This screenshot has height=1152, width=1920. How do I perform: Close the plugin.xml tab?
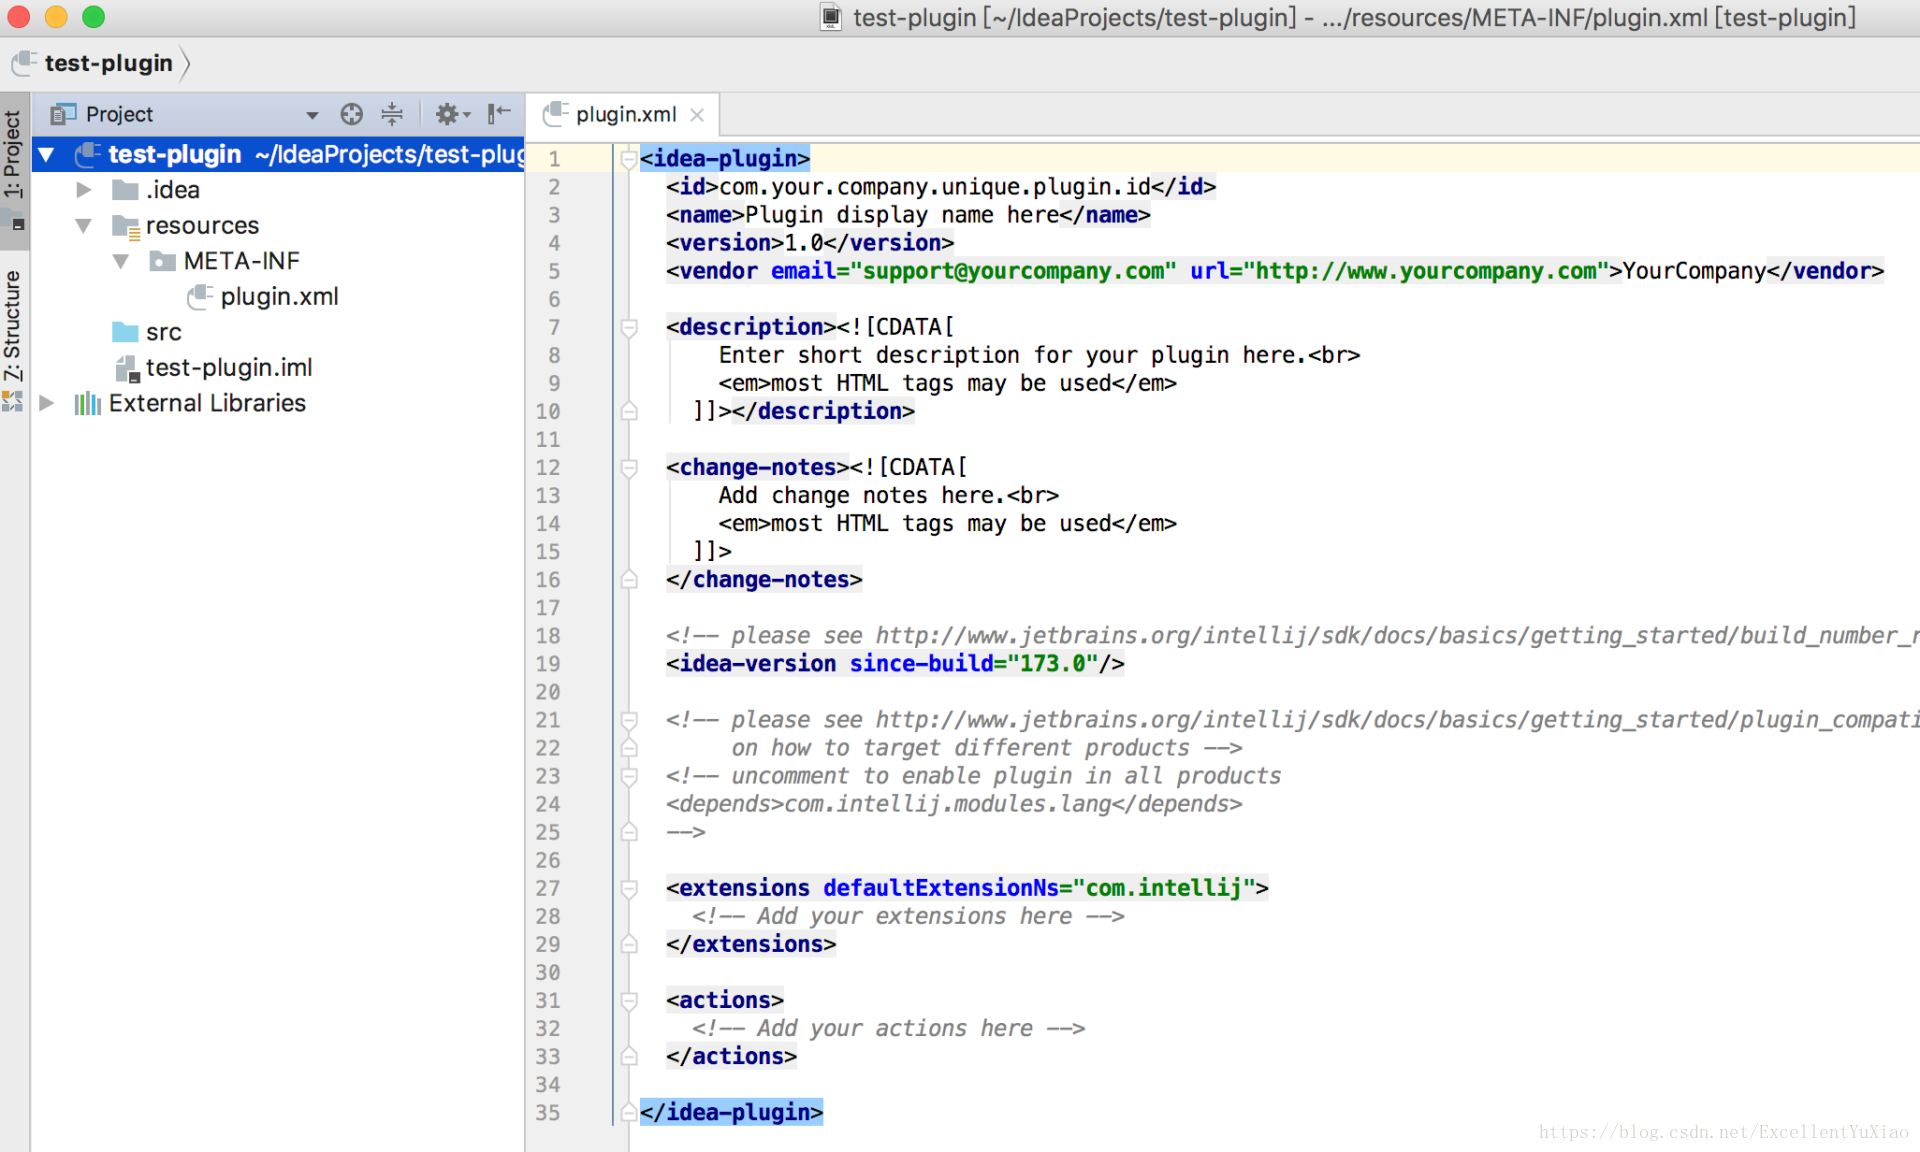tap(697, 115)
